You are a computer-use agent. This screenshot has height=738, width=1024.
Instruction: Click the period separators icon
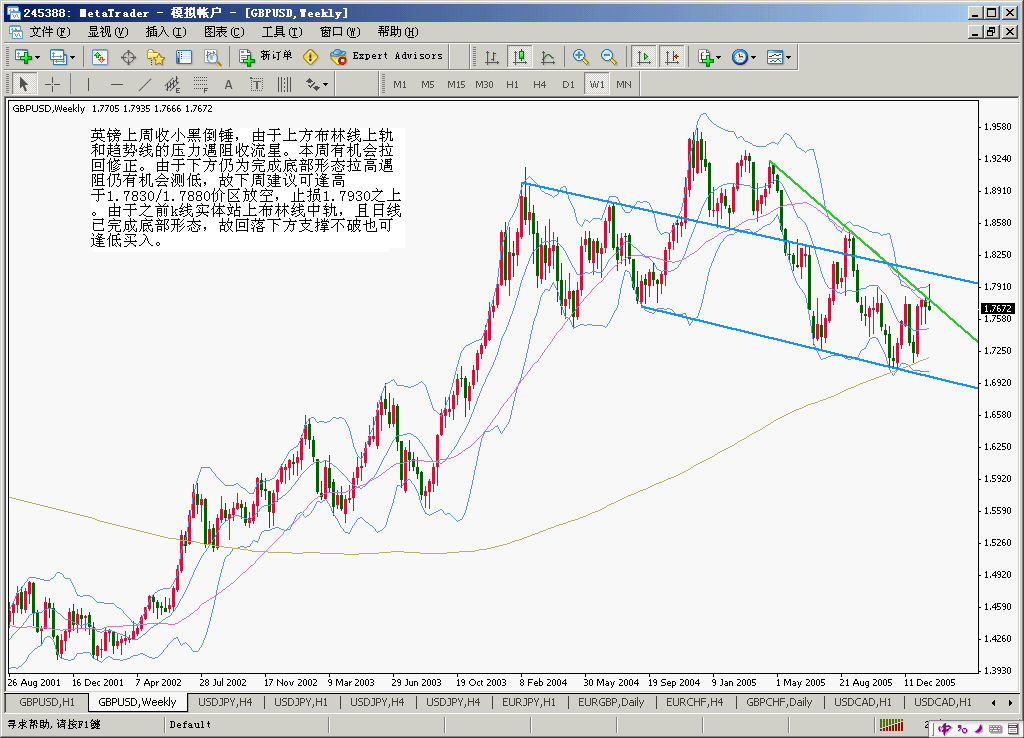tap(284, 84)
